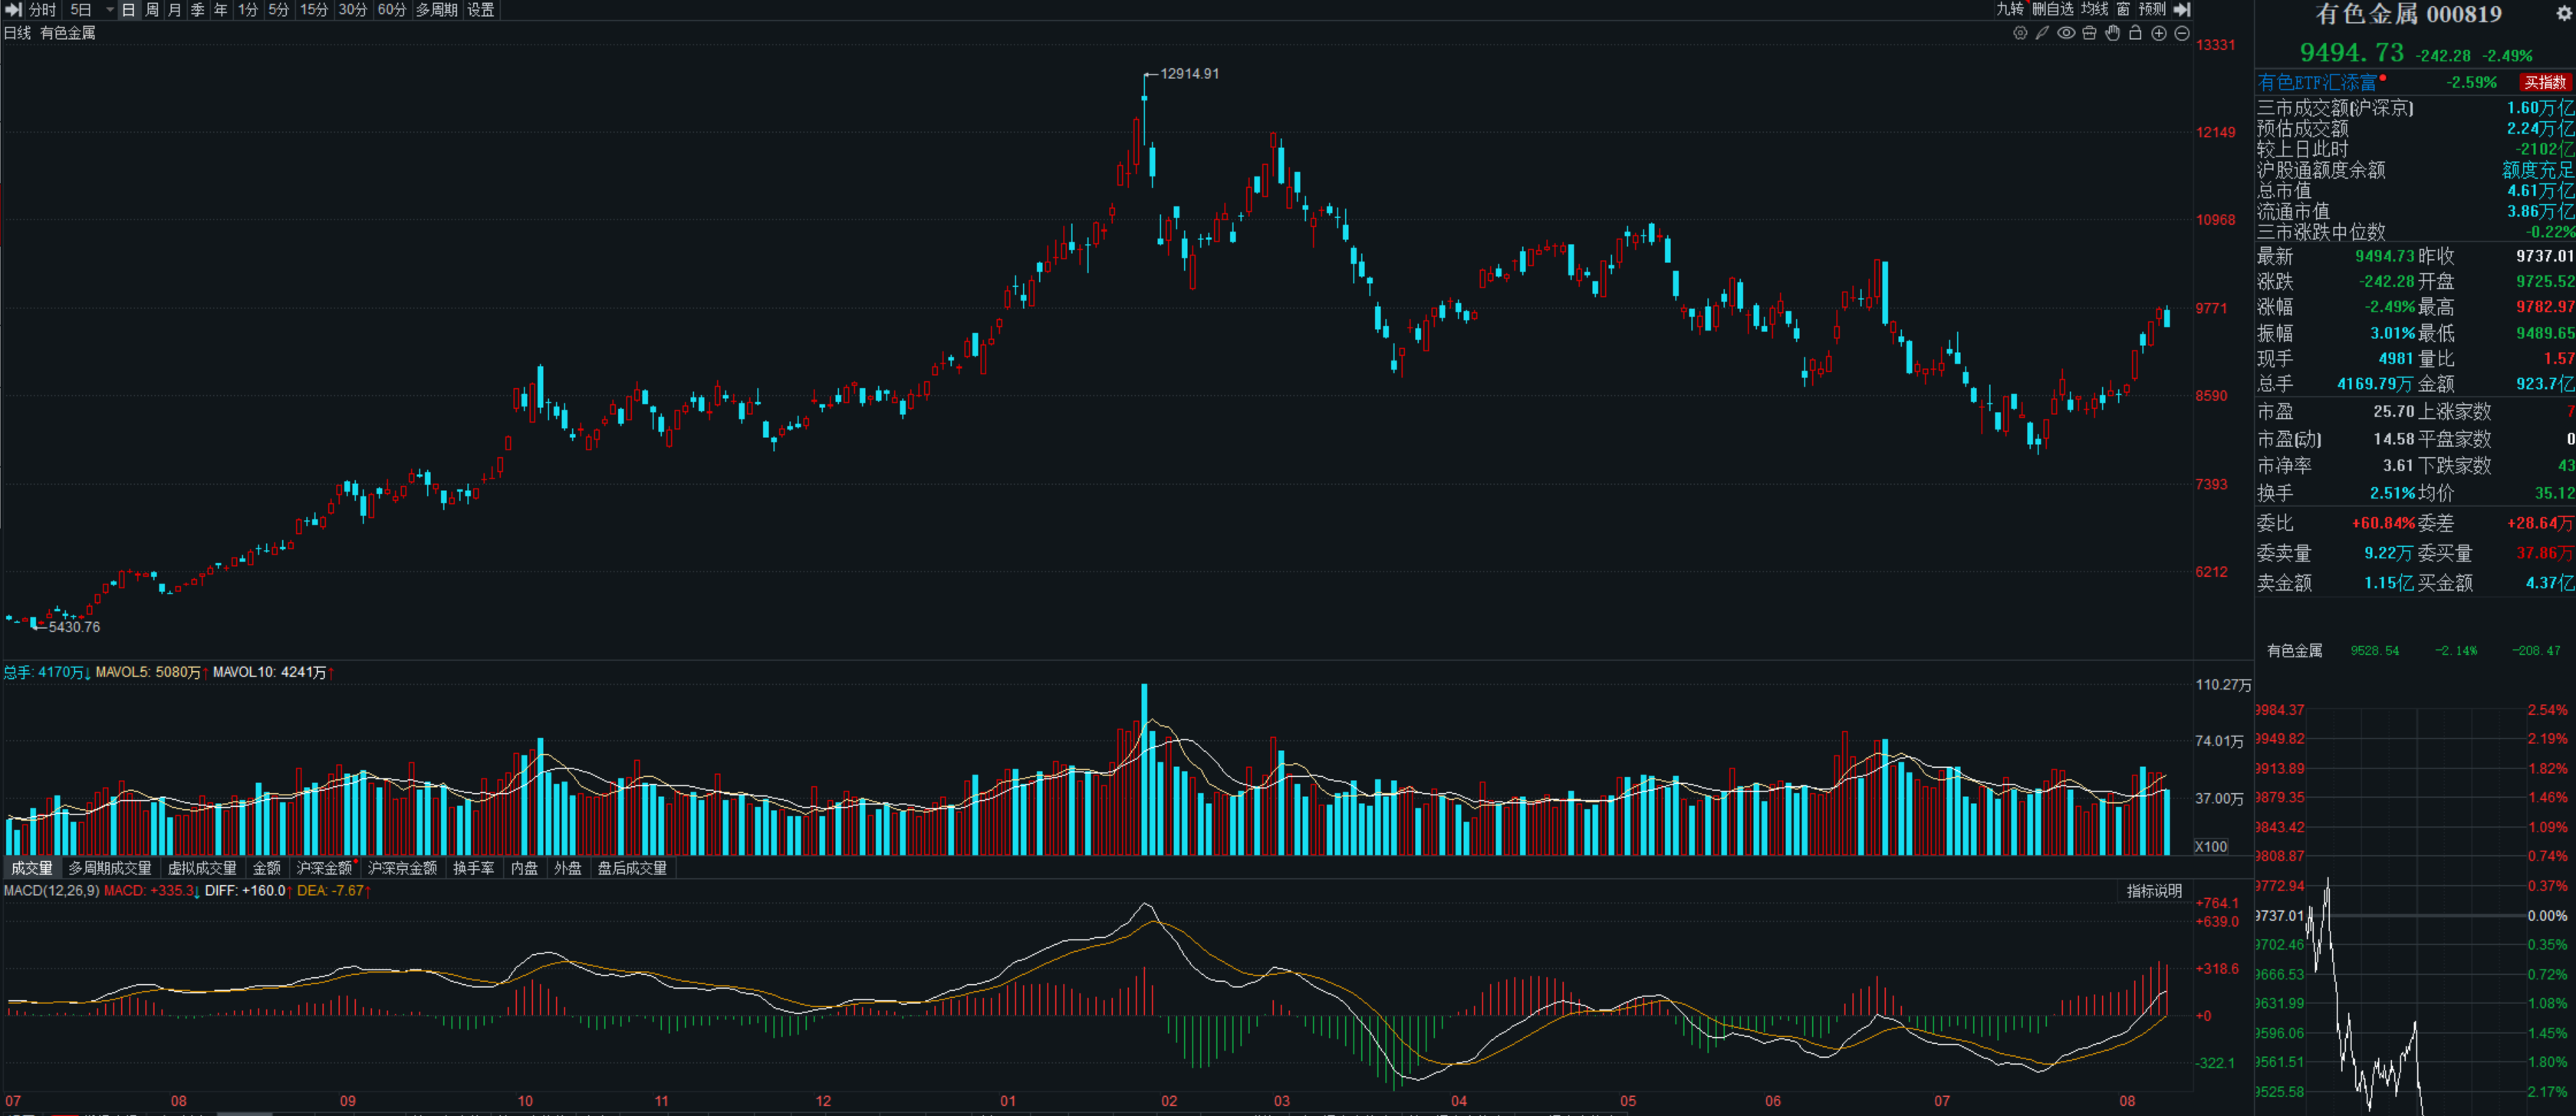Viewport: 2576px width, 1116px height.
Task: Collapse the right panel using arrow icon
Action: [2183, 9]
